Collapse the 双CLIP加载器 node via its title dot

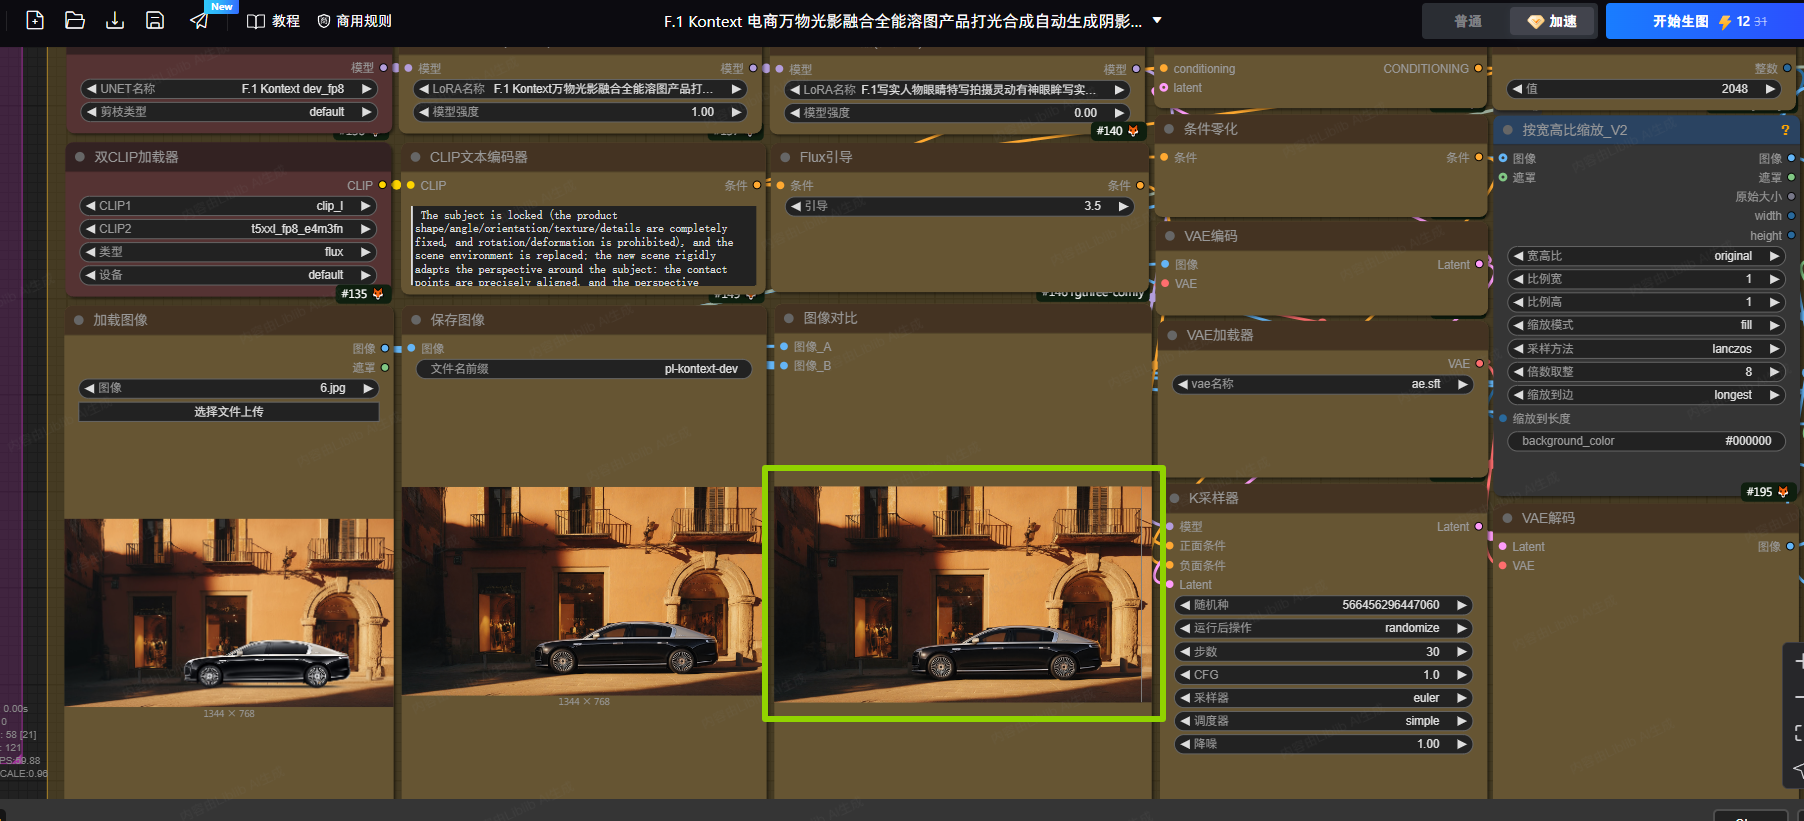[x=80, y=157]
